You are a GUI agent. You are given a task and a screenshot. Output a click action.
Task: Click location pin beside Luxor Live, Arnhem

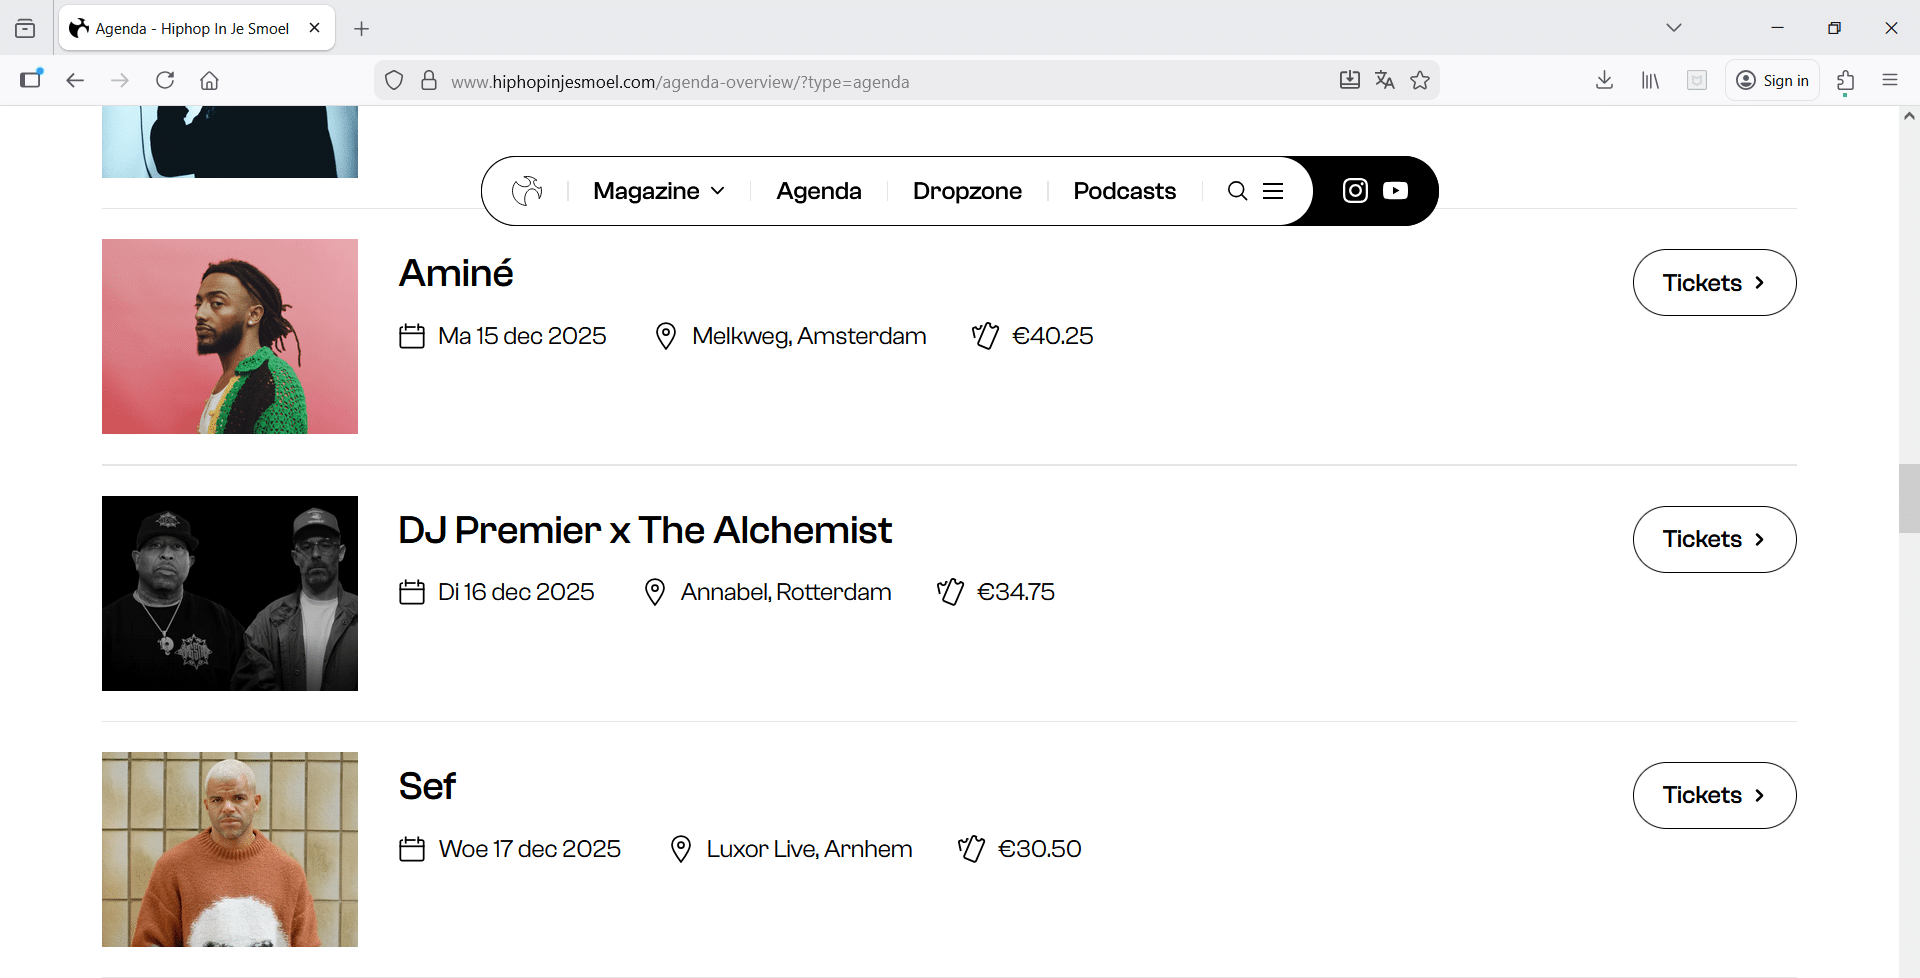[x=681, y=849]
